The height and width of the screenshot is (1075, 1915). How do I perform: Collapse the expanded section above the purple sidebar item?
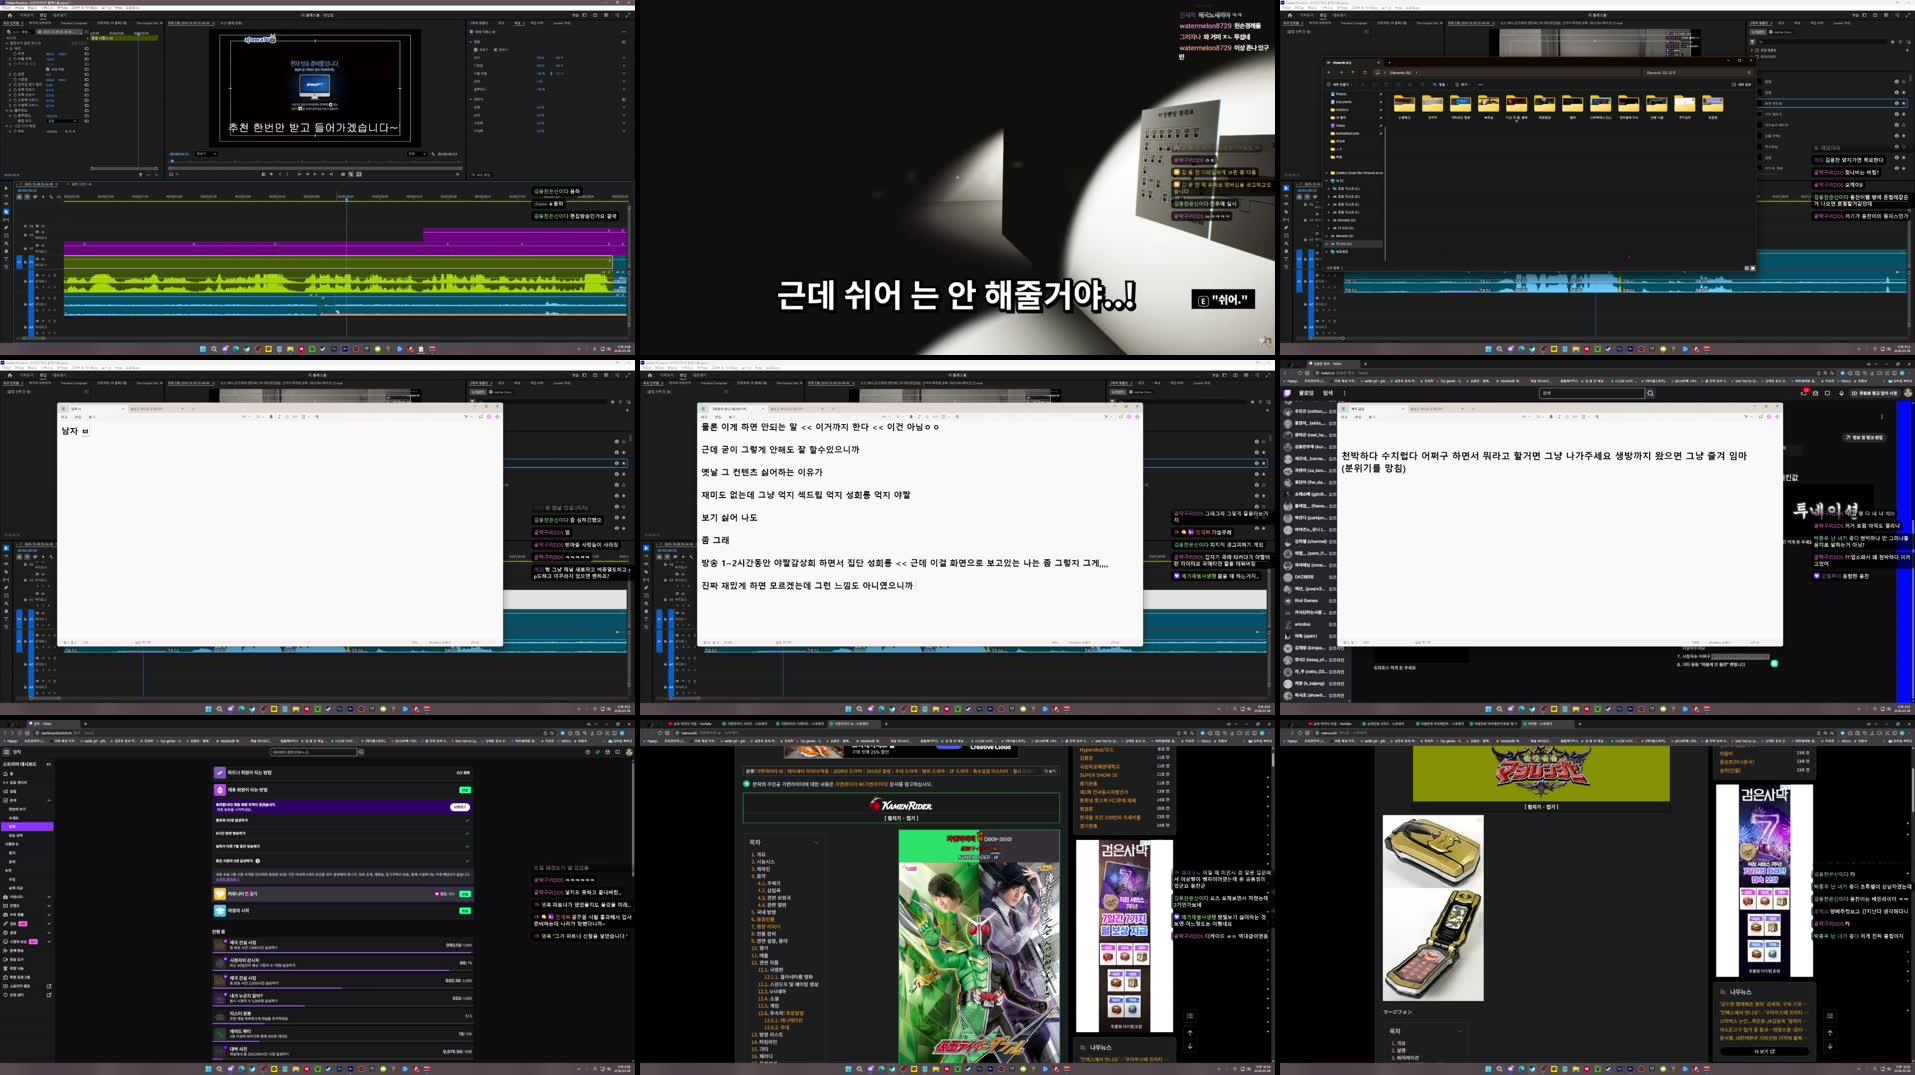click(x=47, y=800)
